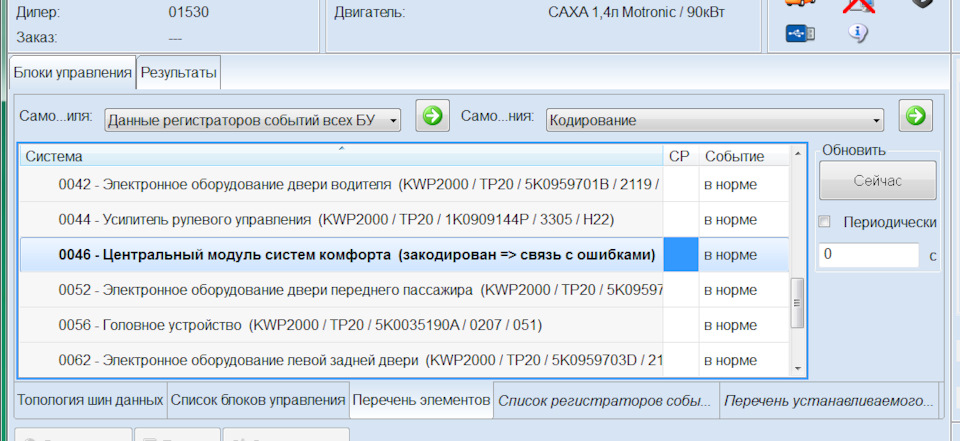Viewport: 960px width, 441px height.
Task: Click 'в норме' status in row 0044
Action: (x=730, y=219)
